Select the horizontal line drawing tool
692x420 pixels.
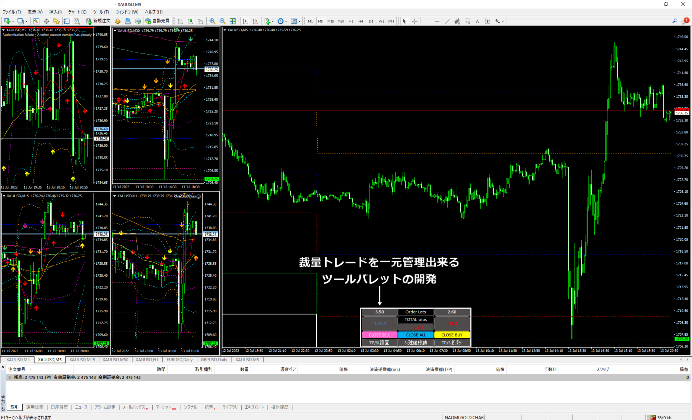437,21
